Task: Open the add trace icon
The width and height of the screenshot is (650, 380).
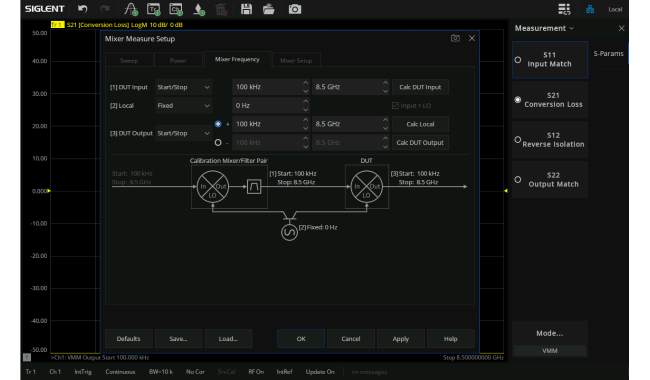Action: 153,9
